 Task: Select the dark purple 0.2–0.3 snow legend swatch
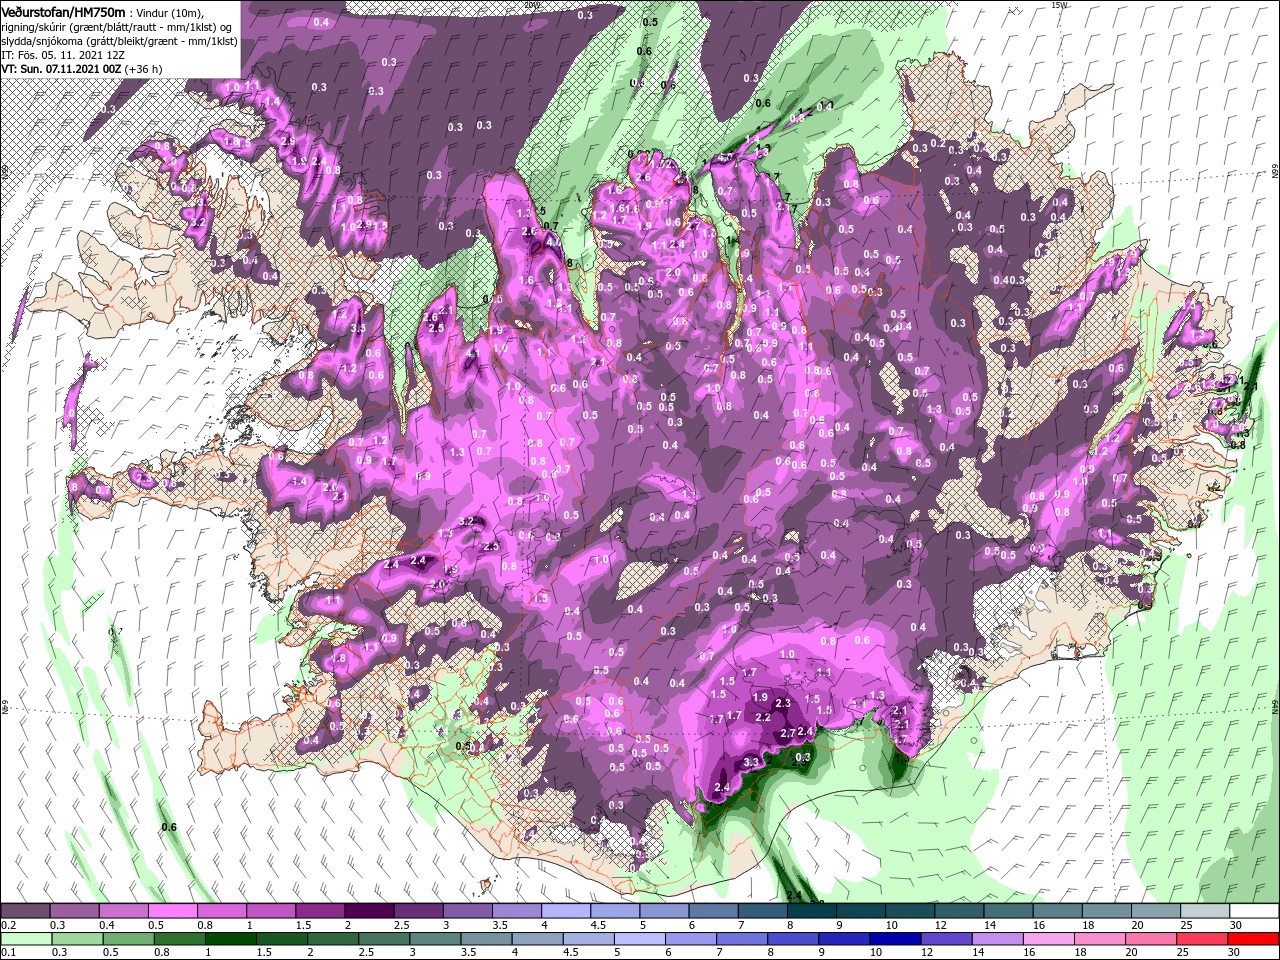pyautogui.click(x=25, y=911)
